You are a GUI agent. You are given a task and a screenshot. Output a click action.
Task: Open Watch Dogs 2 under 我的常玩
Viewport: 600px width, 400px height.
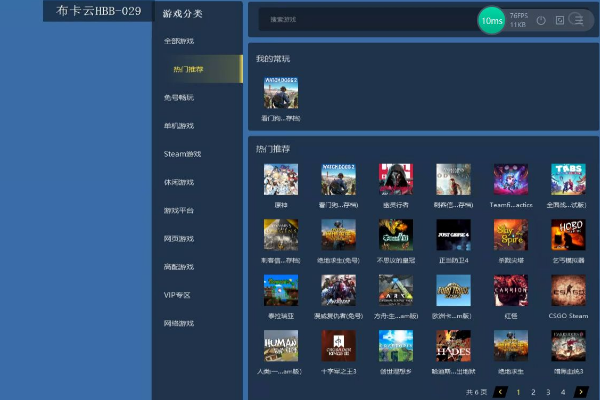[281, 93]
